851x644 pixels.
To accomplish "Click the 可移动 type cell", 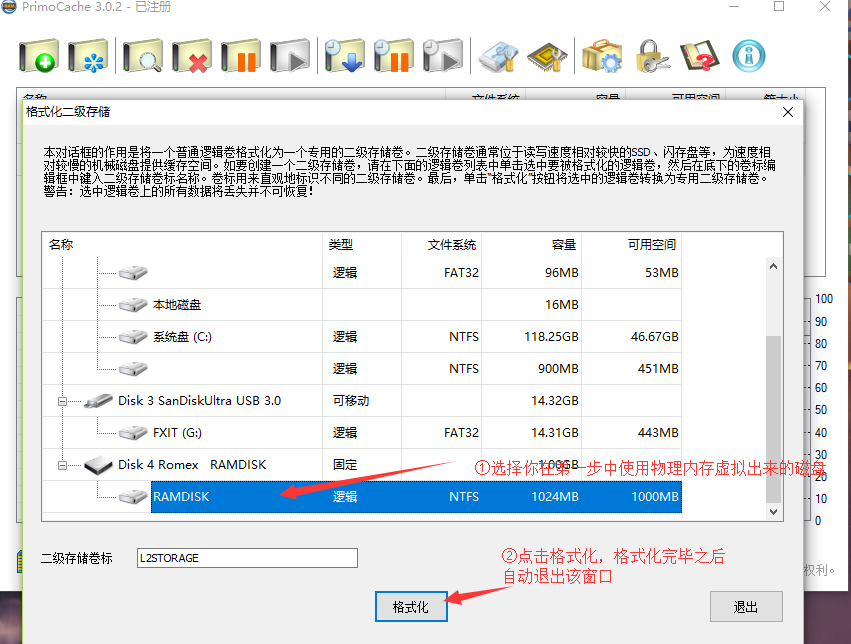I will click(351, 401).
